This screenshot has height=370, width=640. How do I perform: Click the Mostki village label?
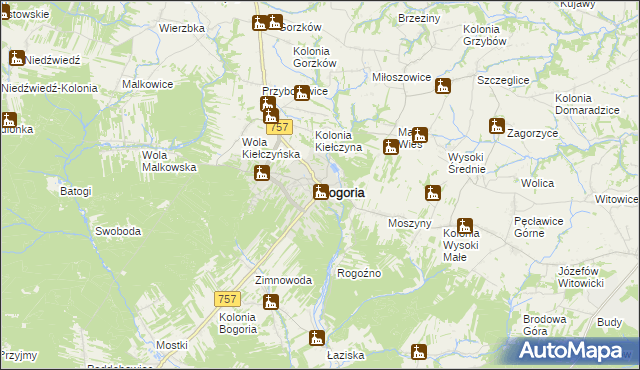[x=172, y=345]
